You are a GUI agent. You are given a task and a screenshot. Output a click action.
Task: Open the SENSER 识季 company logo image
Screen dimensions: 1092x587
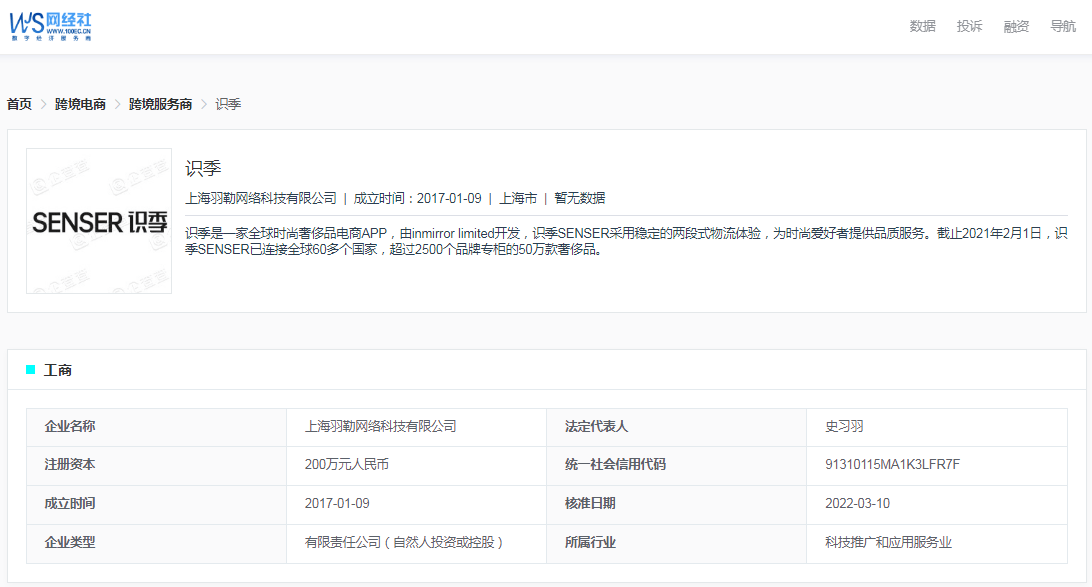click(99, 221)
